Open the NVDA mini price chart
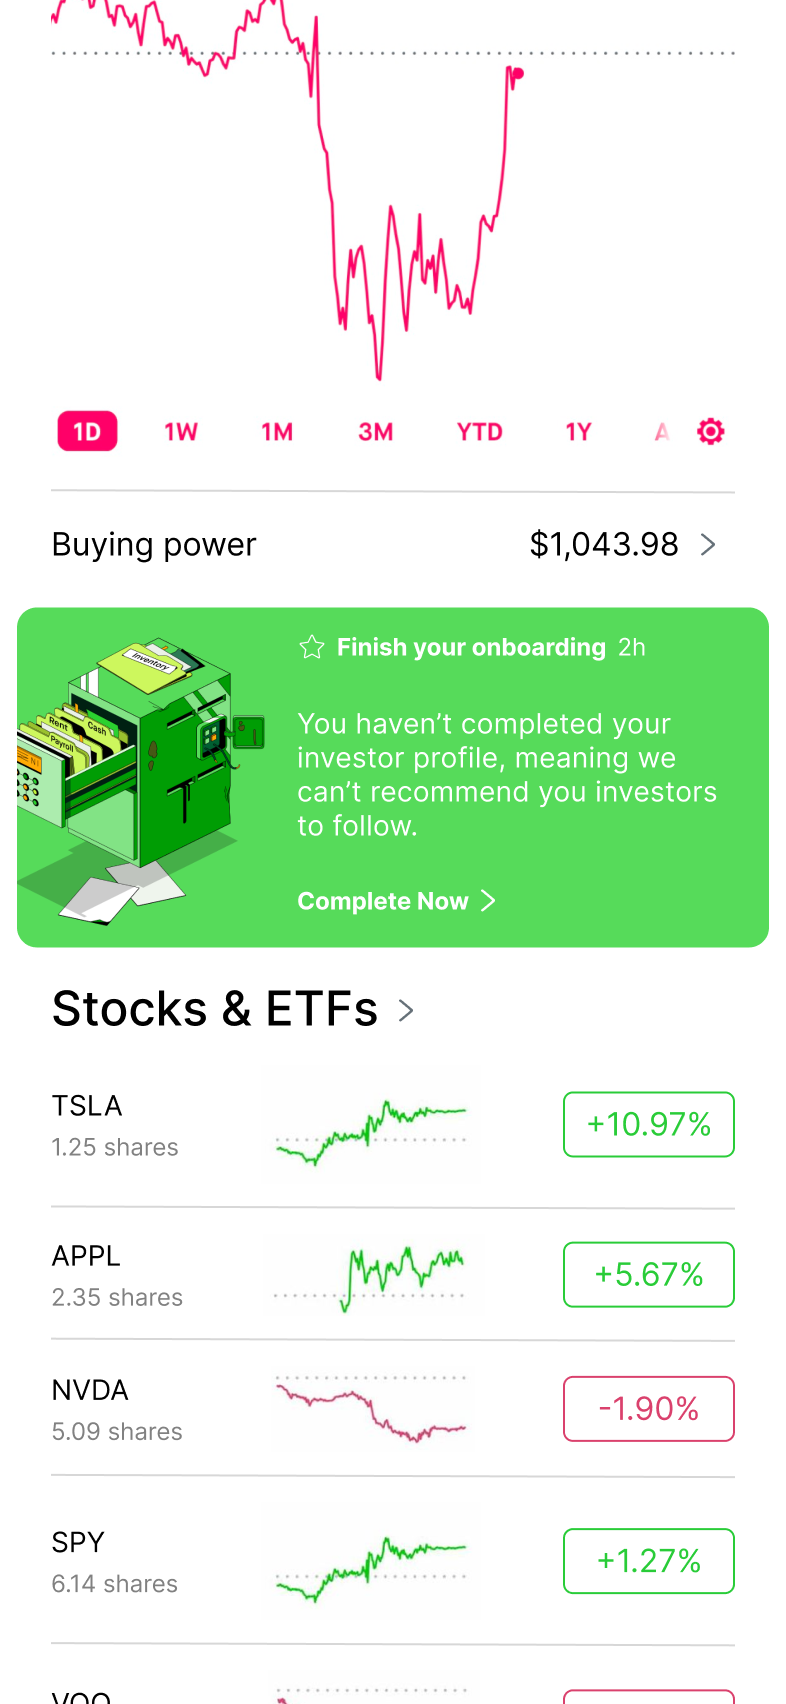Viewport: 786px width, 1704px height. click(371, 1410)
